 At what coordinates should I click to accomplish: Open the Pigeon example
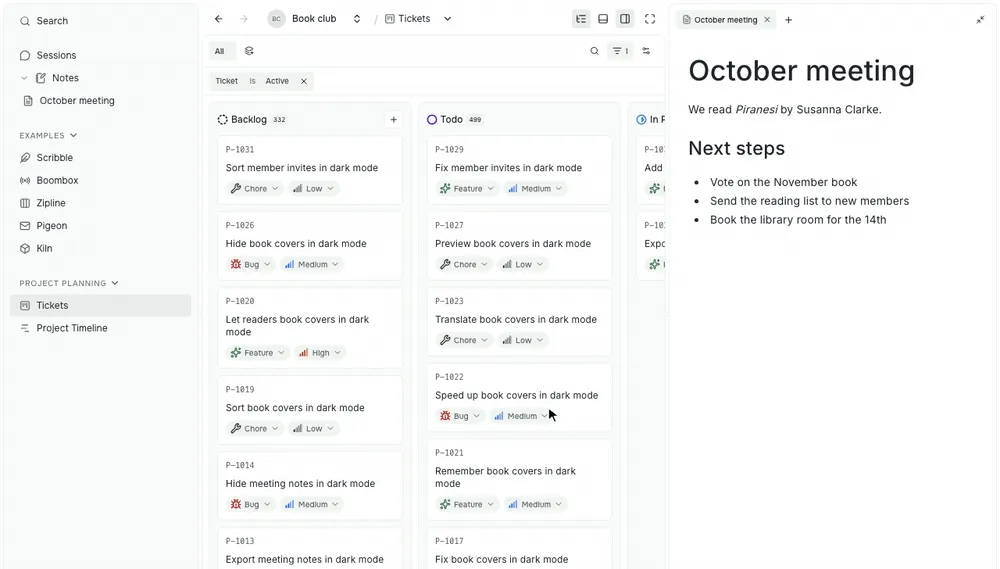[51, 226]
